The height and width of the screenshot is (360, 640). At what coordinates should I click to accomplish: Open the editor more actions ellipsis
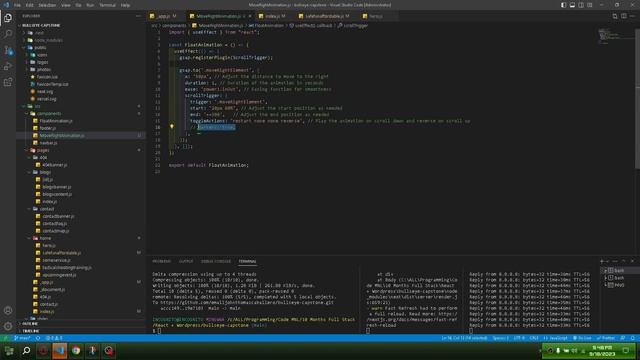pos(632,16)
